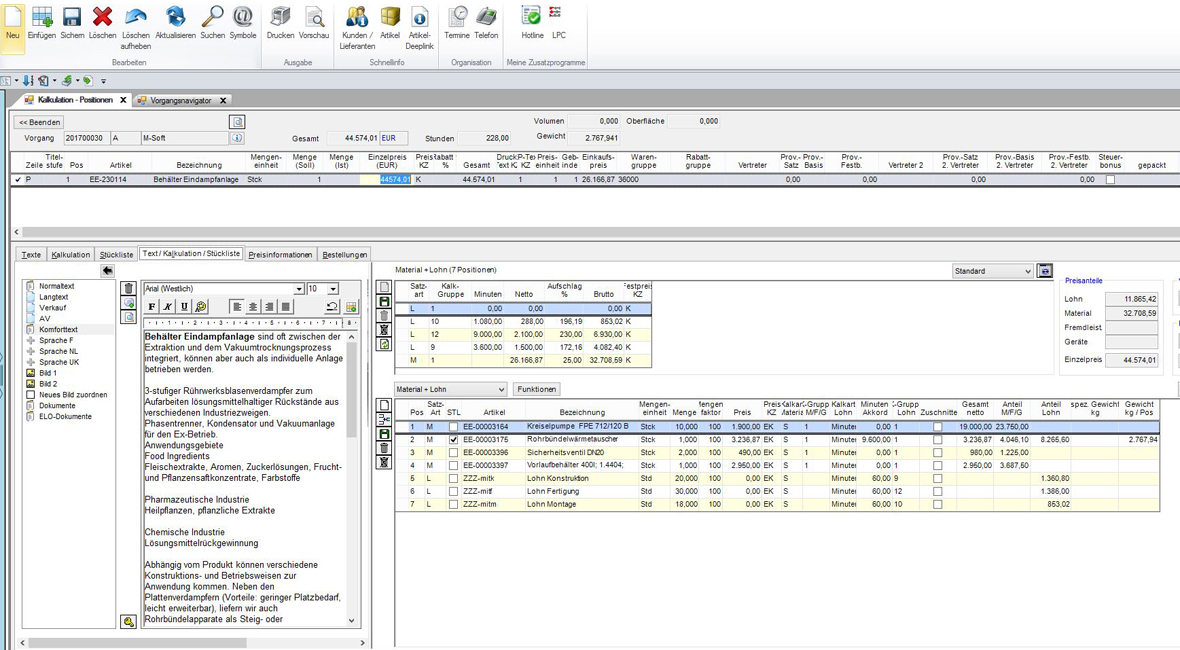Click the << Beenden button

[40, 122]
